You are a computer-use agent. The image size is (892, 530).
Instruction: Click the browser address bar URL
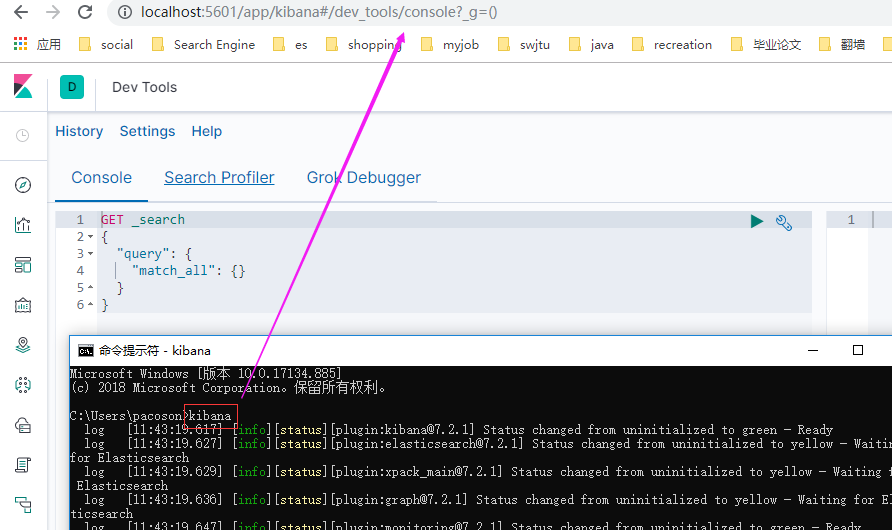319,12
